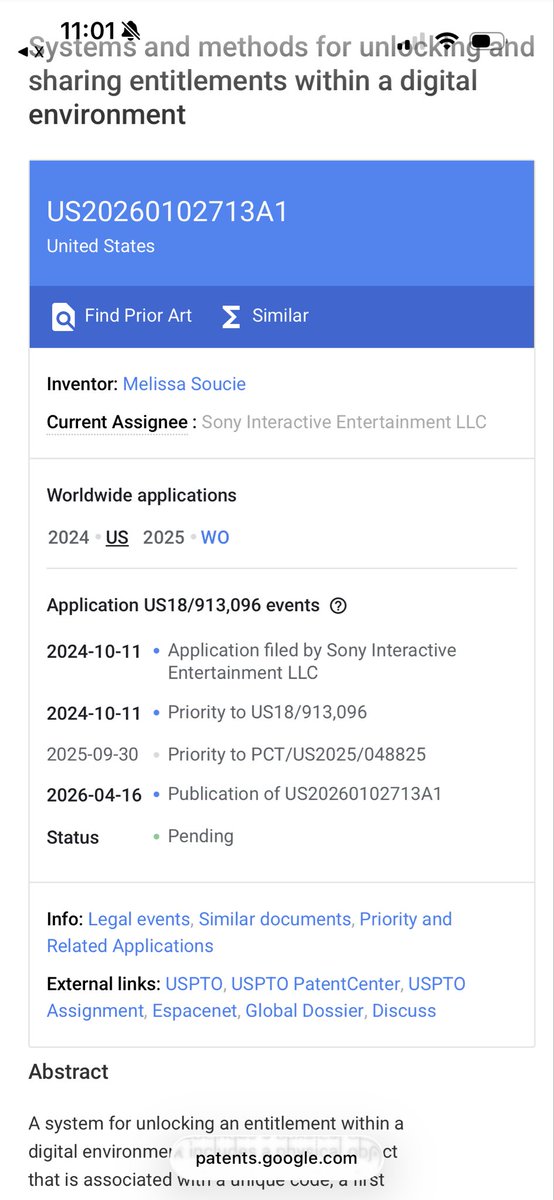Open Priority and Related Applications link

click(x=249, y=932)
